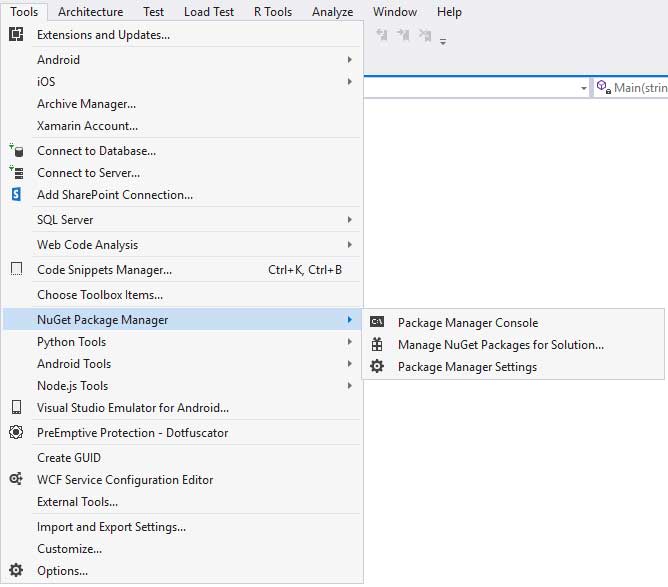The width and height of the screenshot is (668, 587).
Task: Open the Node.js Tools submenu
Action: coord(349,386)
